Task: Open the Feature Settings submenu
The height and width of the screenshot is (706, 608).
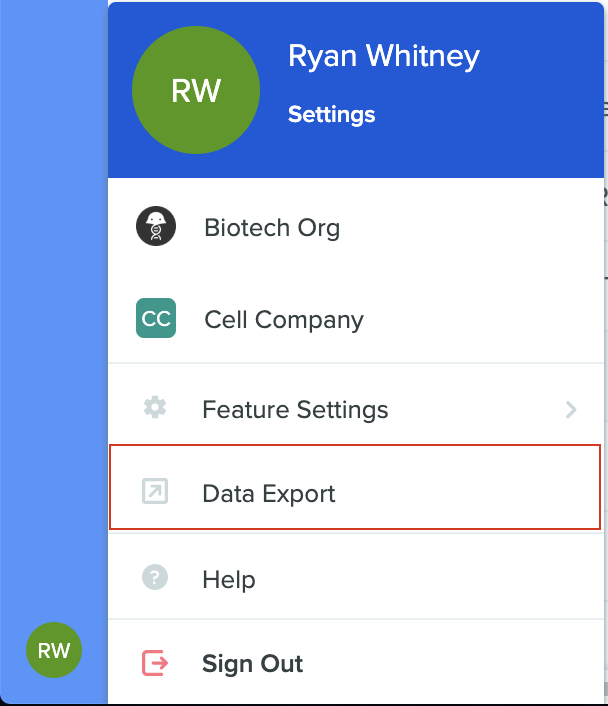Action: tap(356, 409)
